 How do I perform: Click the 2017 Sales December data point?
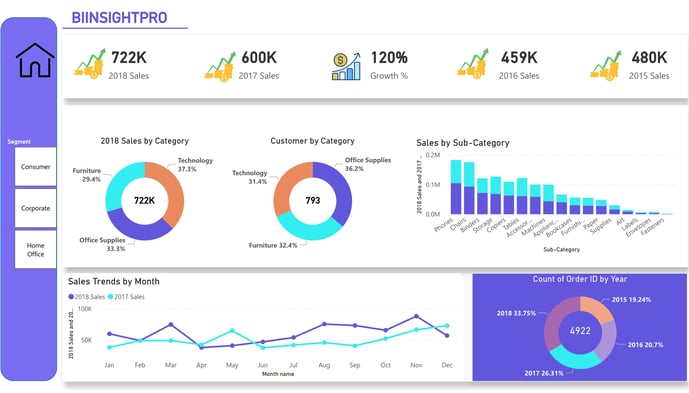[x=447, y=326]
